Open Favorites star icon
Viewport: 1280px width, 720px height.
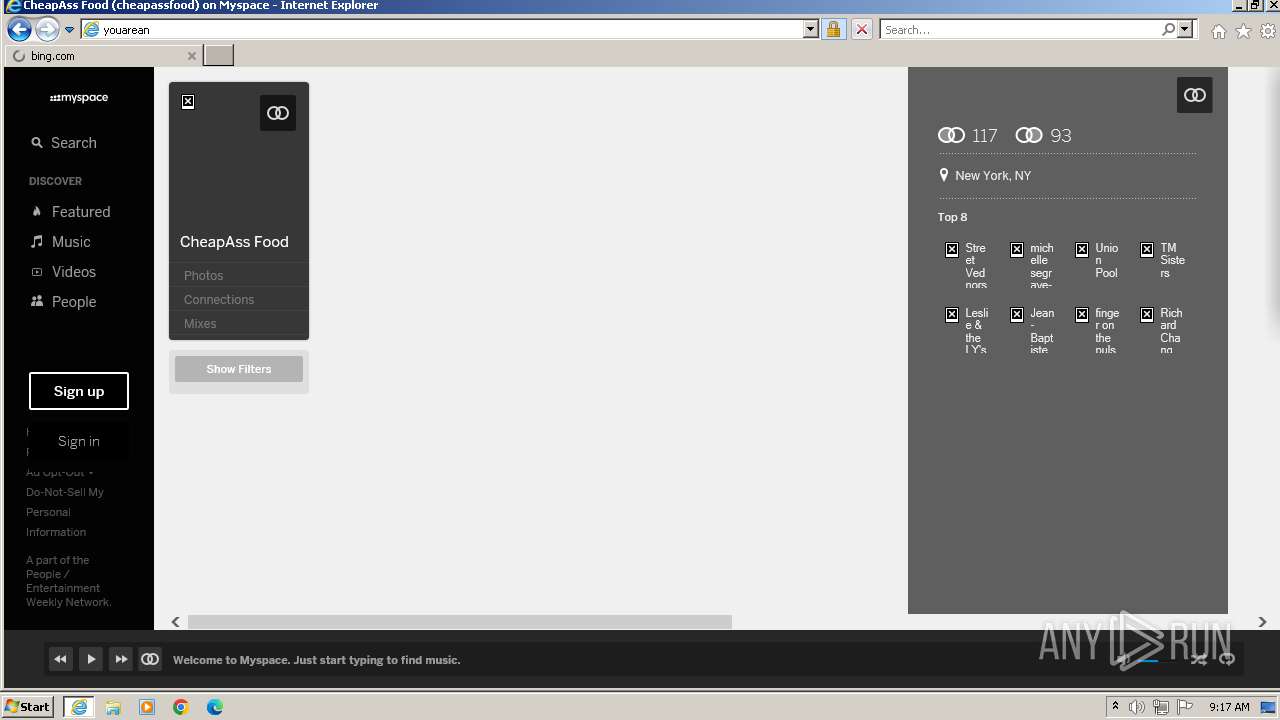pos(1243,31)
